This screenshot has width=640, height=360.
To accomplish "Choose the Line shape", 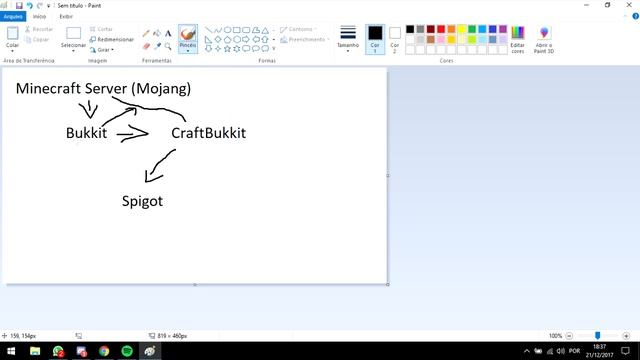I will (x=209, y=30).
